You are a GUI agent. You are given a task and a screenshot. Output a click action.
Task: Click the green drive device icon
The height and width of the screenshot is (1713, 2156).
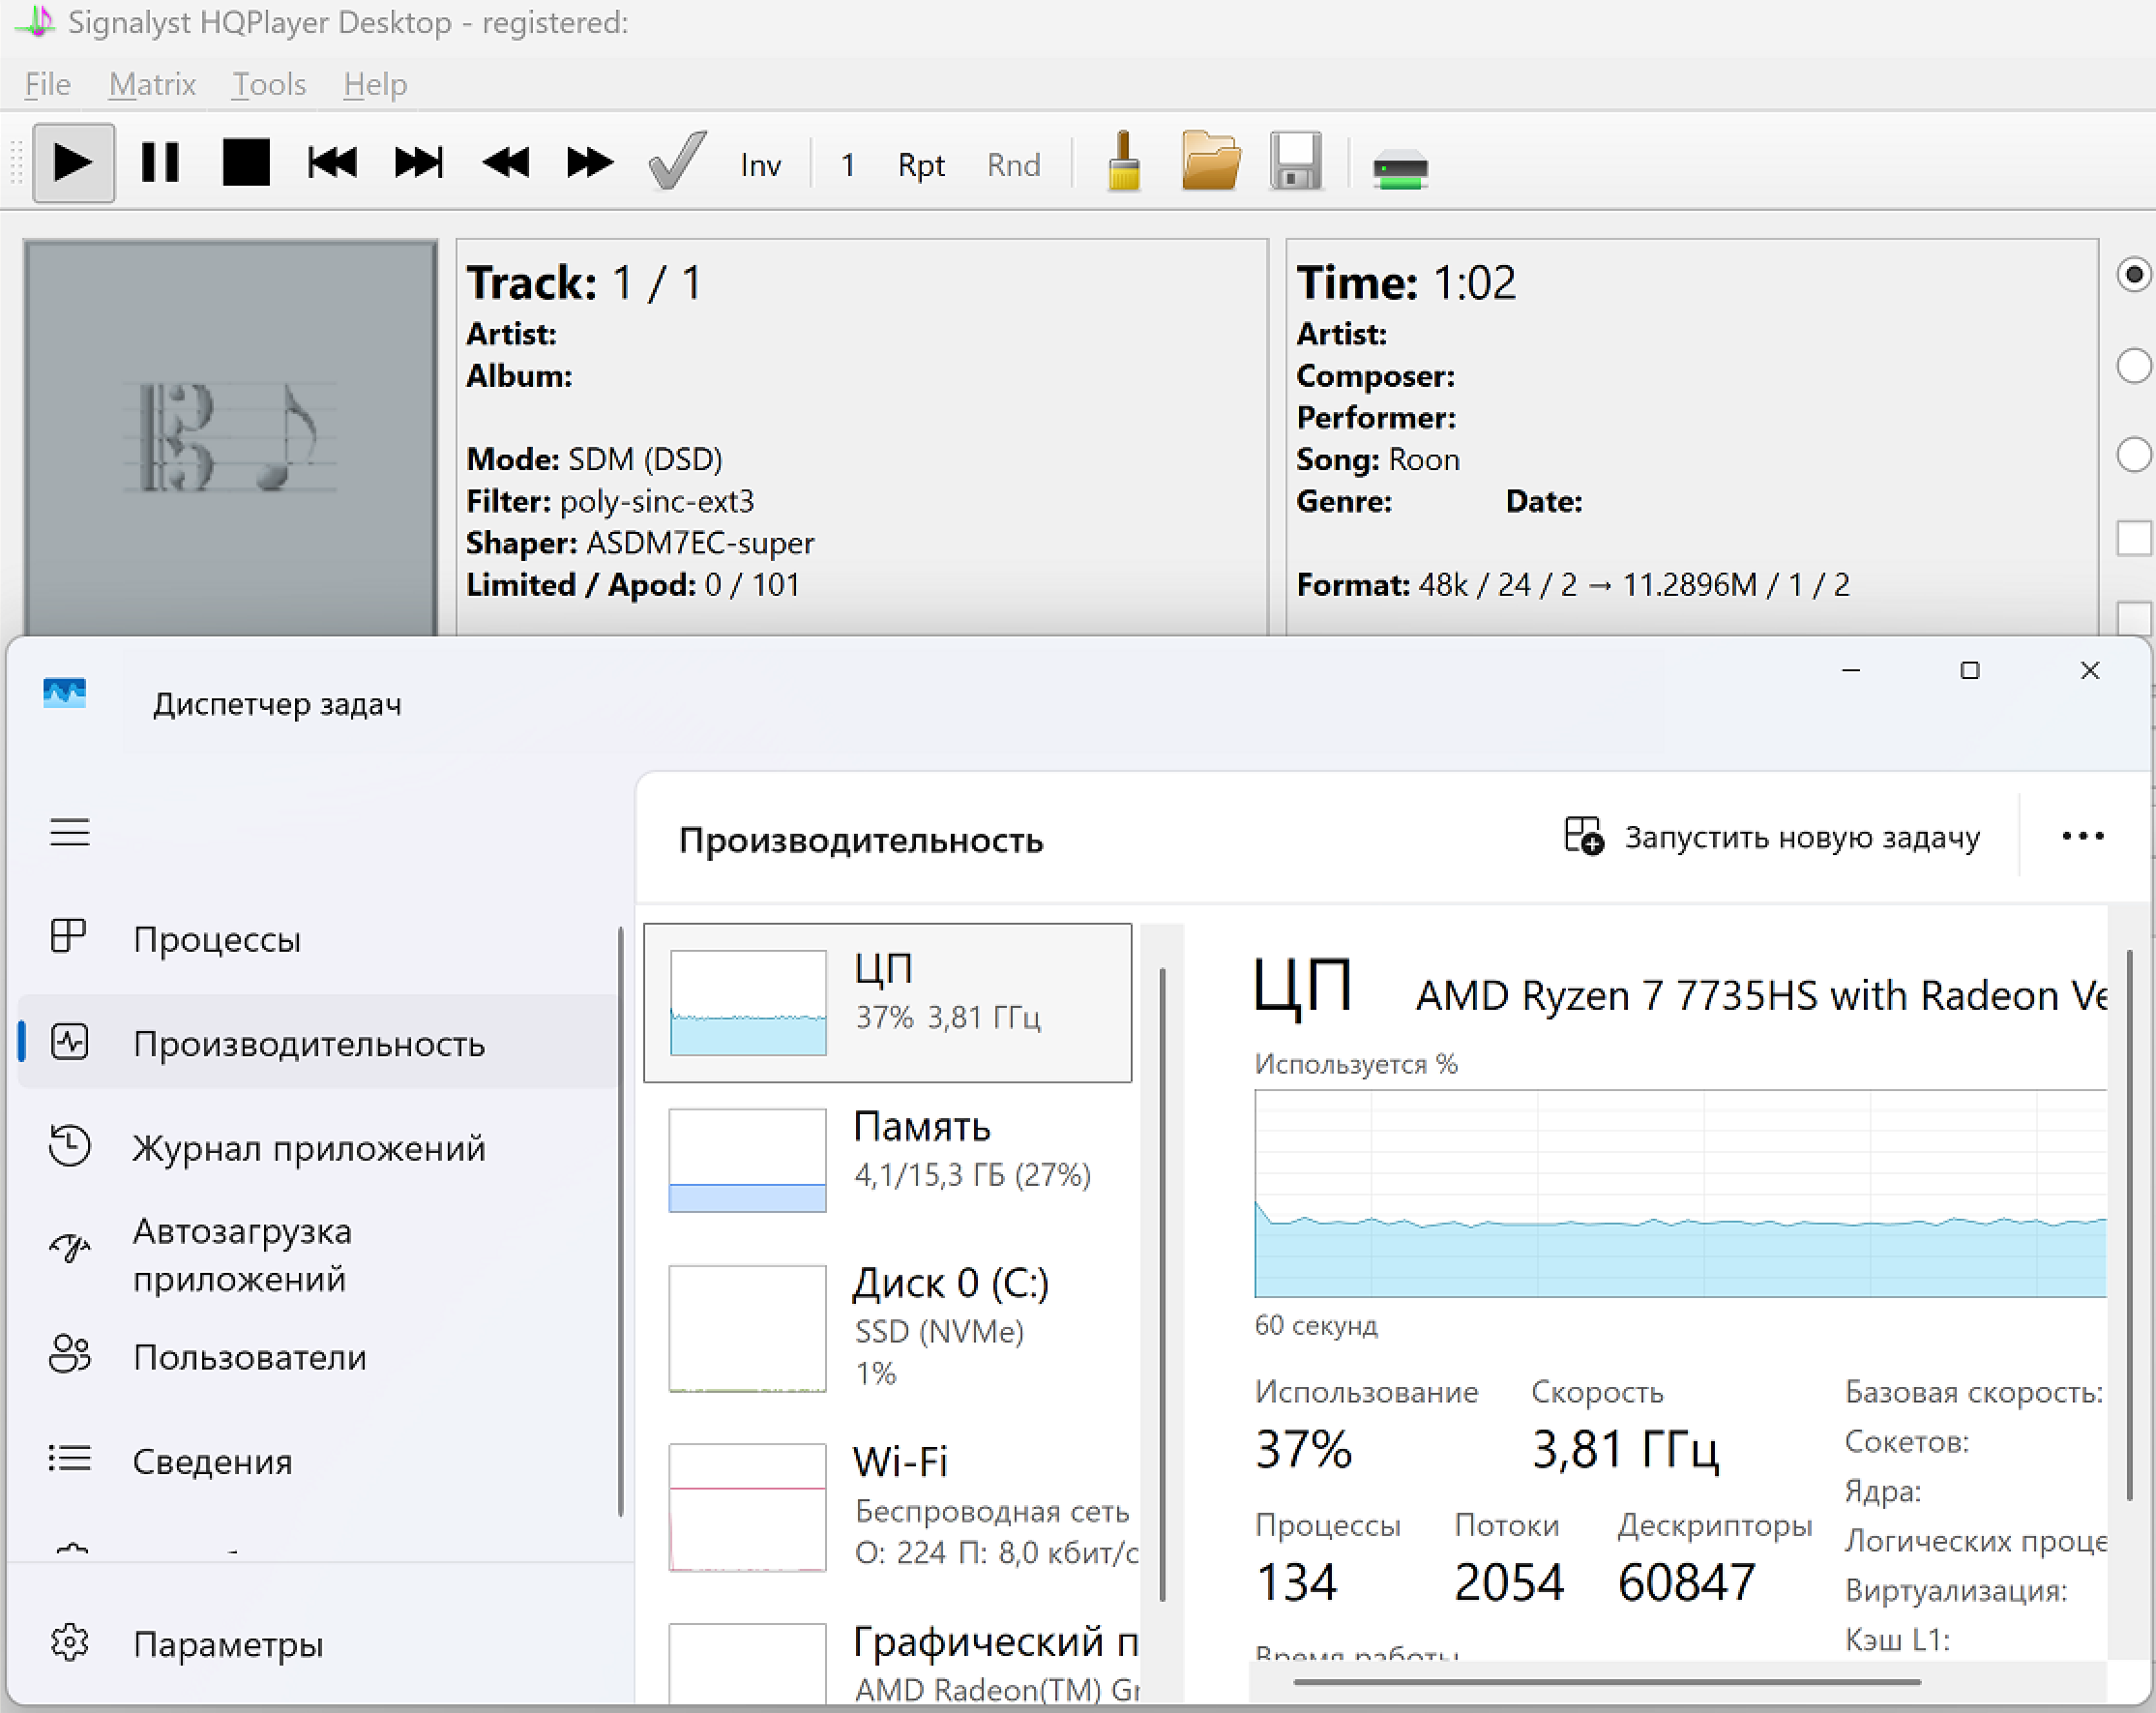click(1400, 168)
